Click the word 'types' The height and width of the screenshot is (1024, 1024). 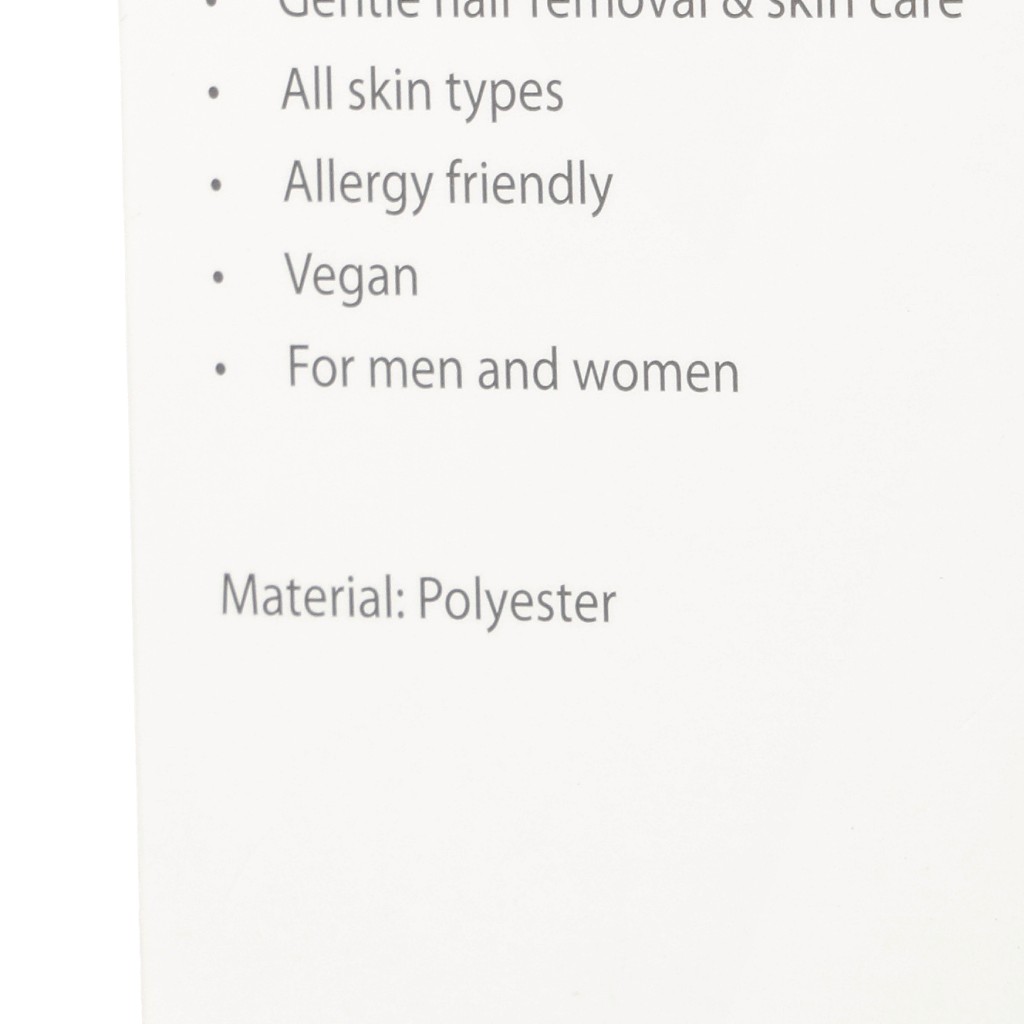click(504, 97)
